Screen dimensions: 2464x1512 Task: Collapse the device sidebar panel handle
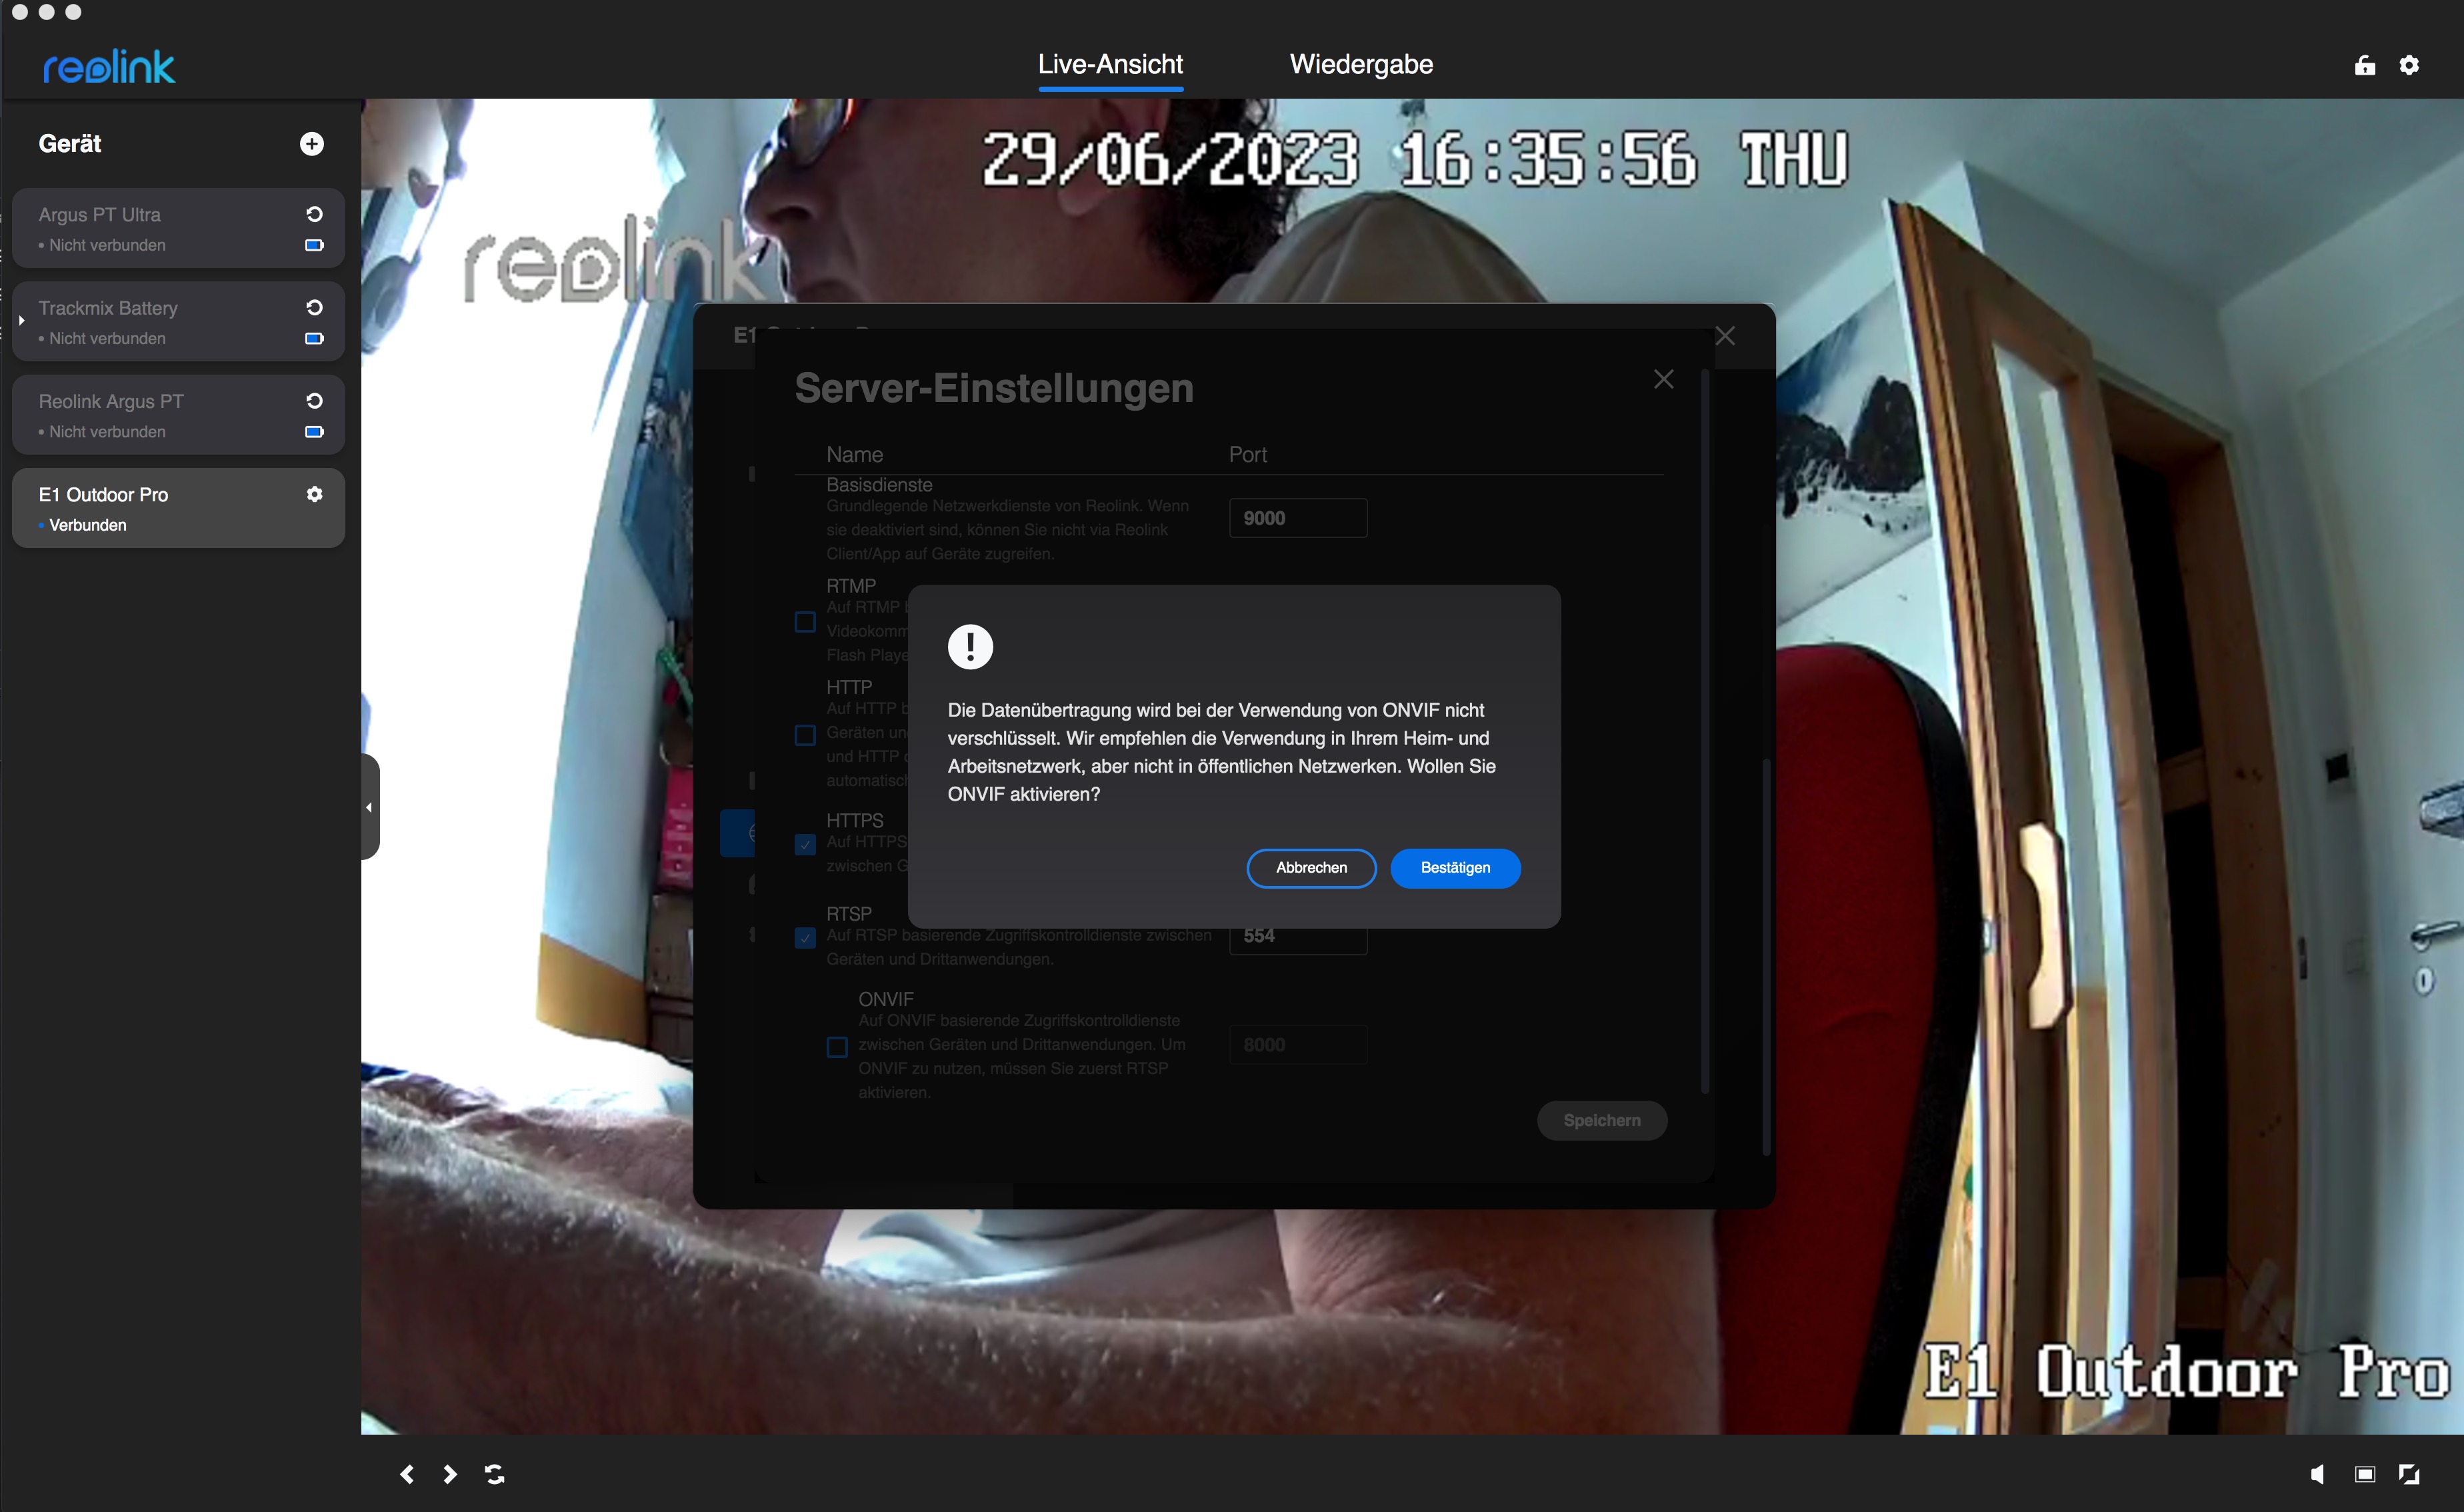(x=369, y=806)
